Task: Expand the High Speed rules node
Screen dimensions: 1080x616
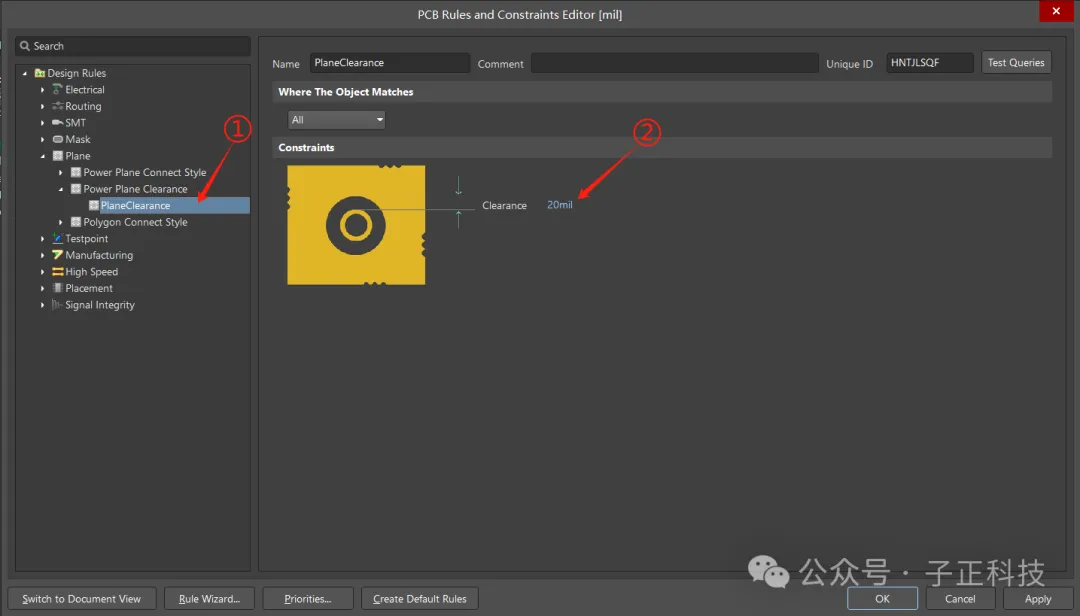Action: click(x=43, y=271)
